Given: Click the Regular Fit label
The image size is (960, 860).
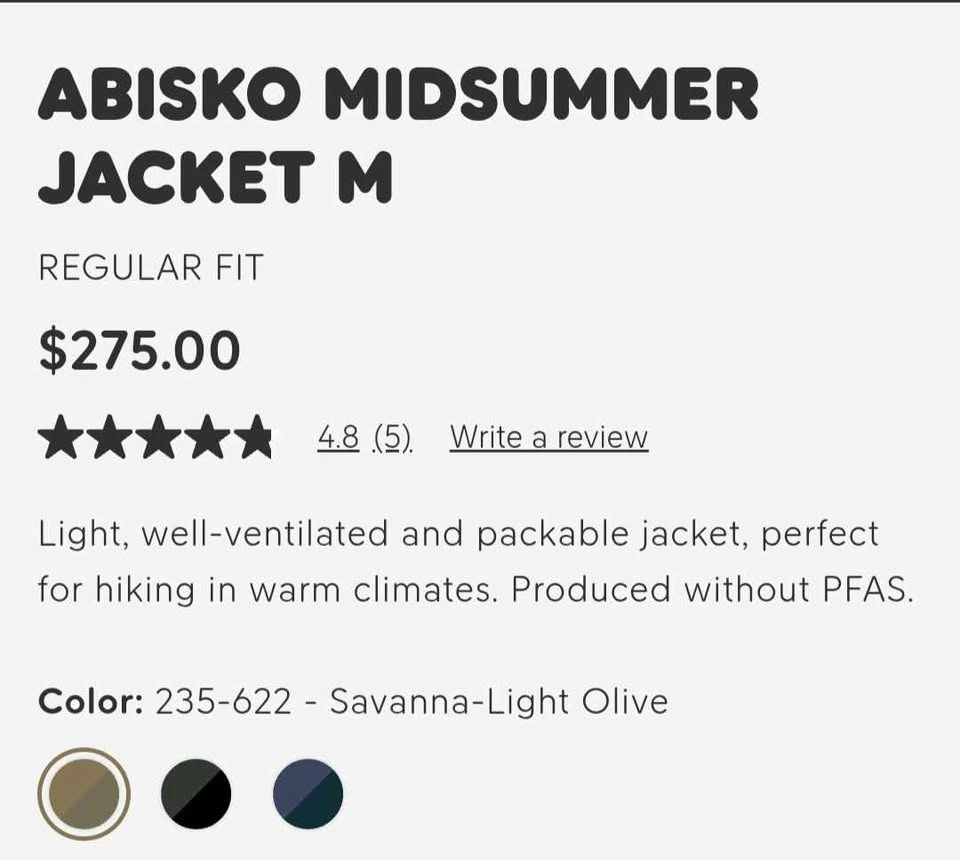Looking at the screenshot, I should coord(150,268).
